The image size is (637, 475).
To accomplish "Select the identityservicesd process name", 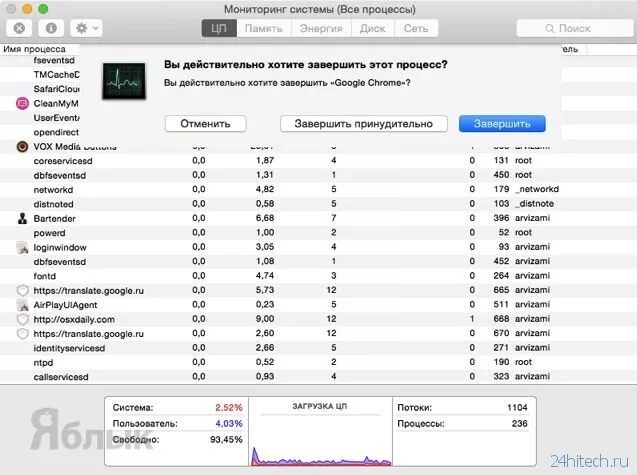I will (x=69, y=348).
